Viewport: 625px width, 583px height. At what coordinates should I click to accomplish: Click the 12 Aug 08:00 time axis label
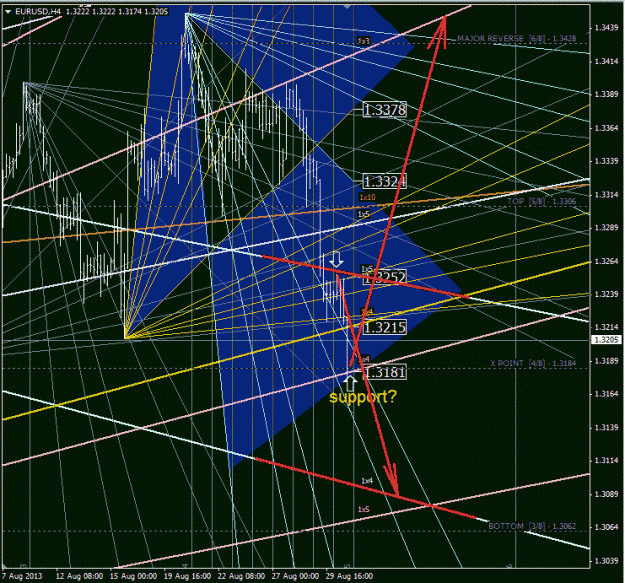pos(79,576)
